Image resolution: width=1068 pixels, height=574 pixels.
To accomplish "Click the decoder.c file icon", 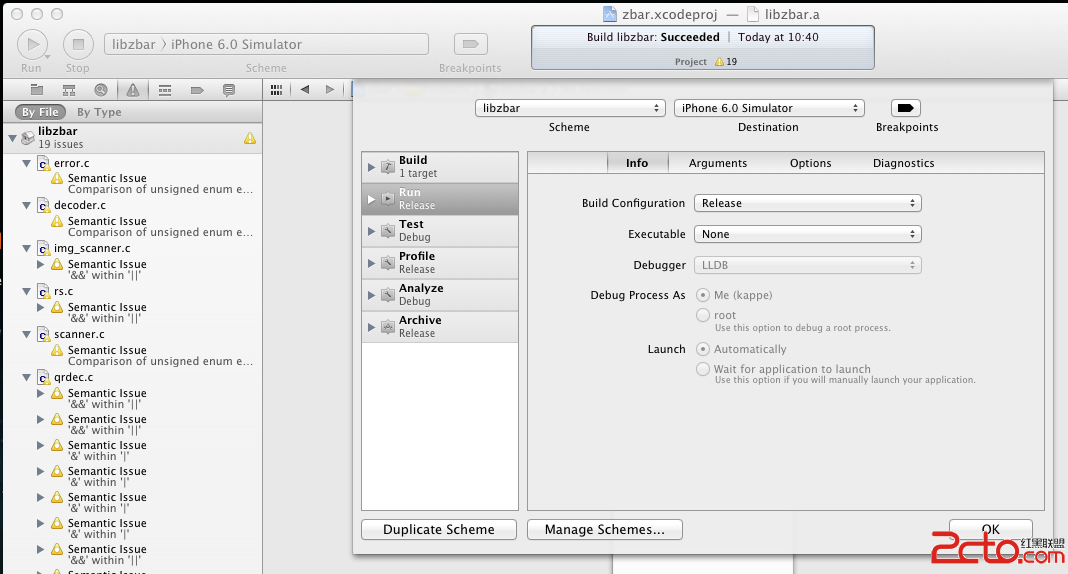I will [x=43, y=206].
